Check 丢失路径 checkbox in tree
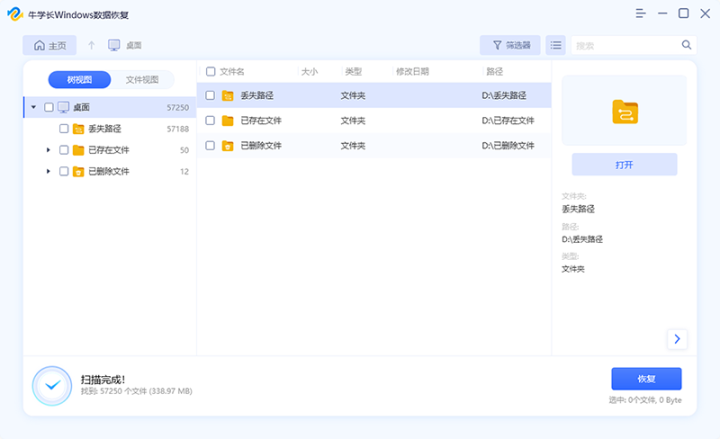The image size is (720, 439). [x=64, y=129]
